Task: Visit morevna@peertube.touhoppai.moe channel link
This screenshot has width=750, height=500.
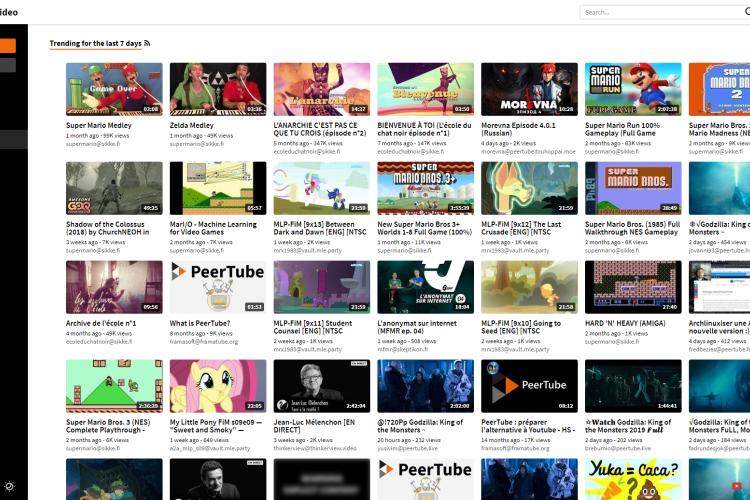Action: 529,152
